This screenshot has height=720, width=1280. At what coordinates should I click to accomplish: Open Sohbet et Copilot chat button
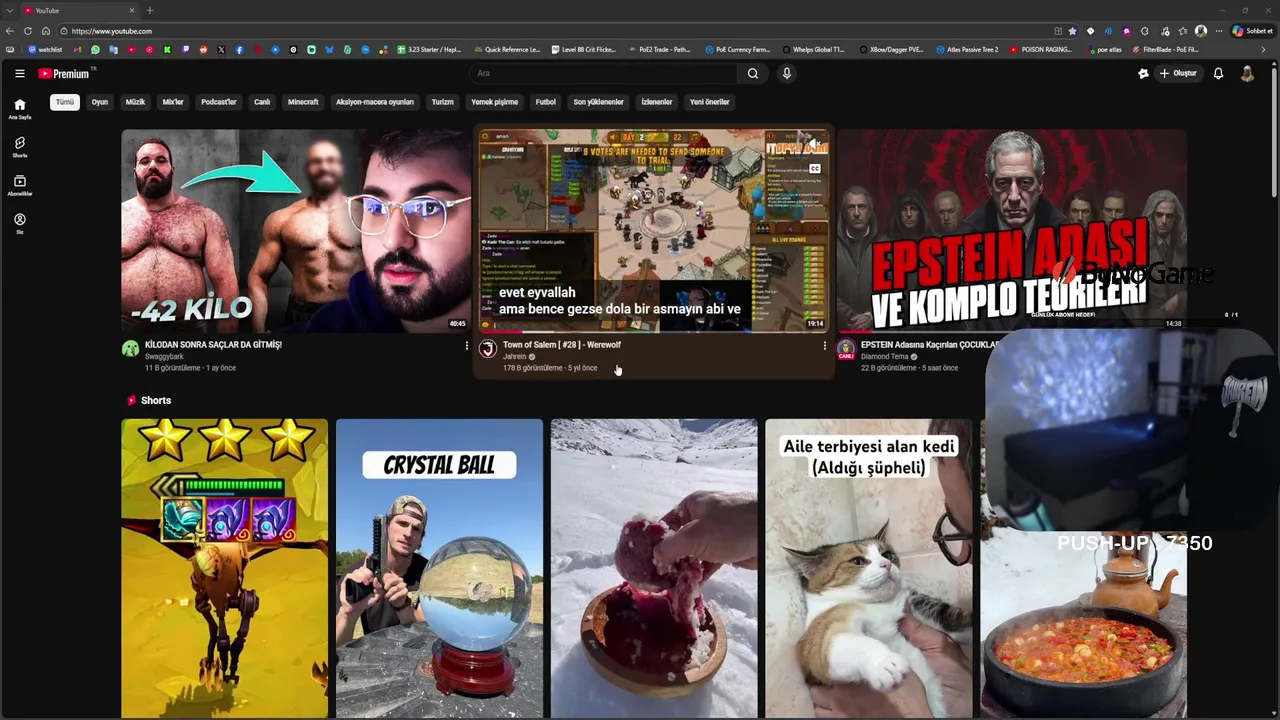coord(1252,31)
